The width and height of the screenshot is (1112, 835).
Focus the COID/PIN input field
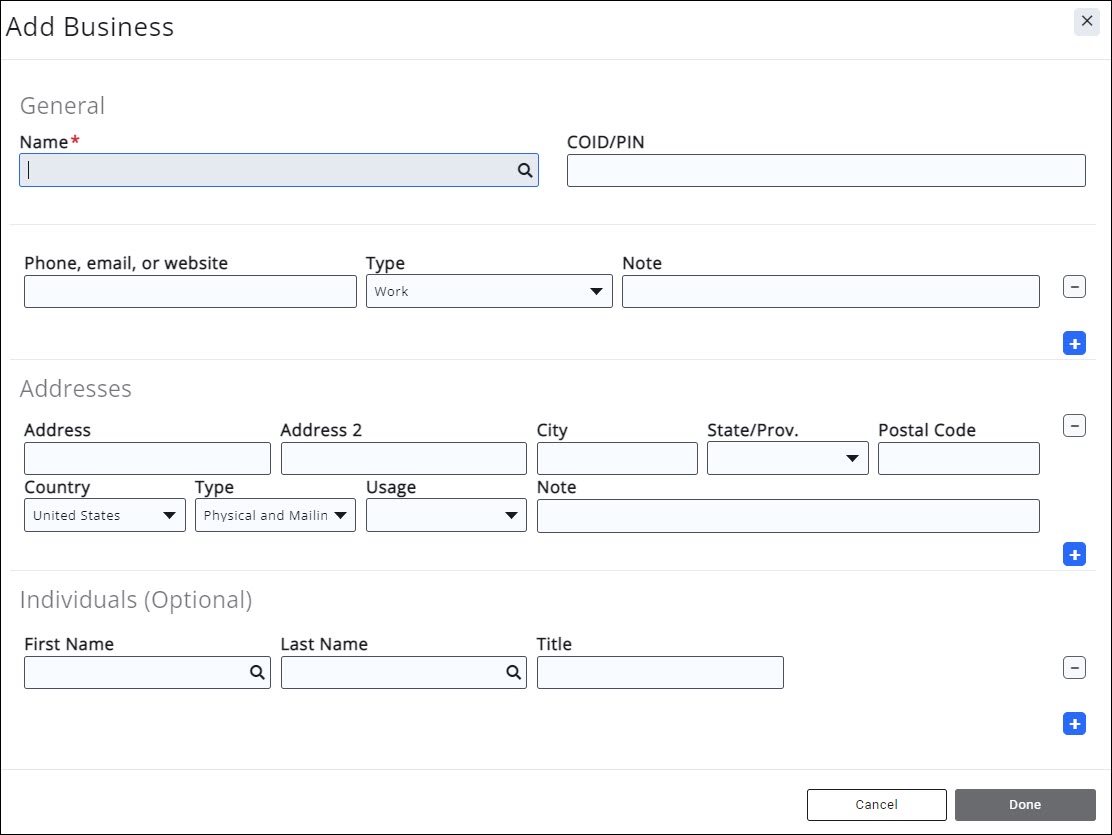pos(826,171)
